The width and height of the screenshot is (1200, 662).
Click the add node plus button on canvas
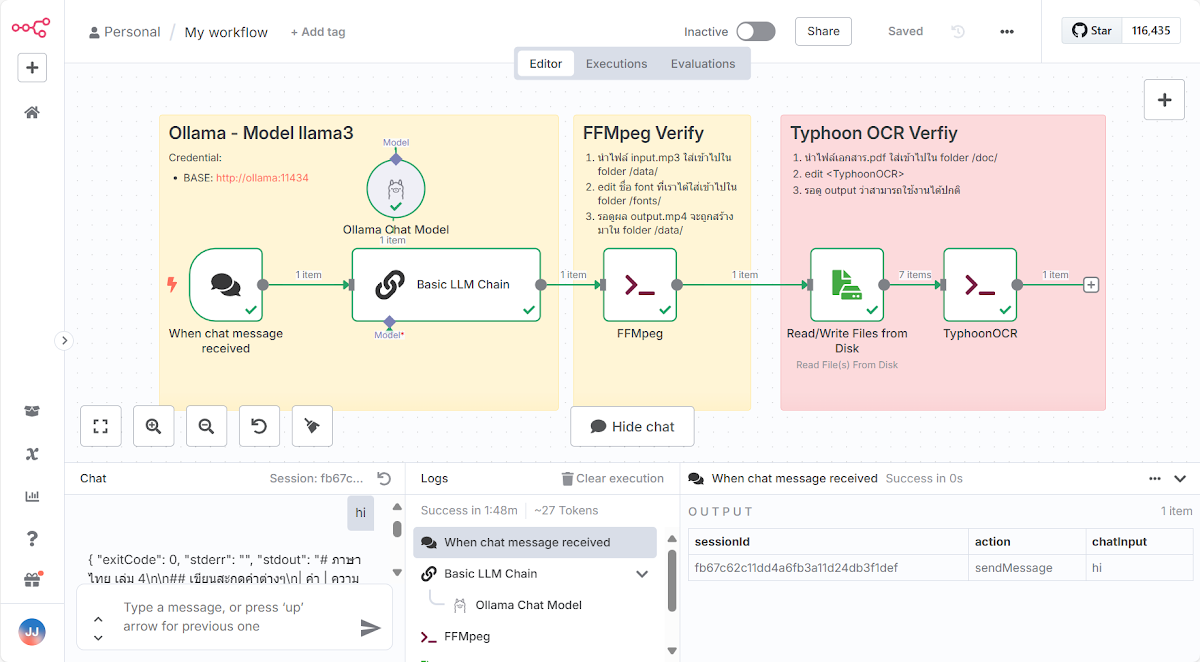(x=1164, y=100)
